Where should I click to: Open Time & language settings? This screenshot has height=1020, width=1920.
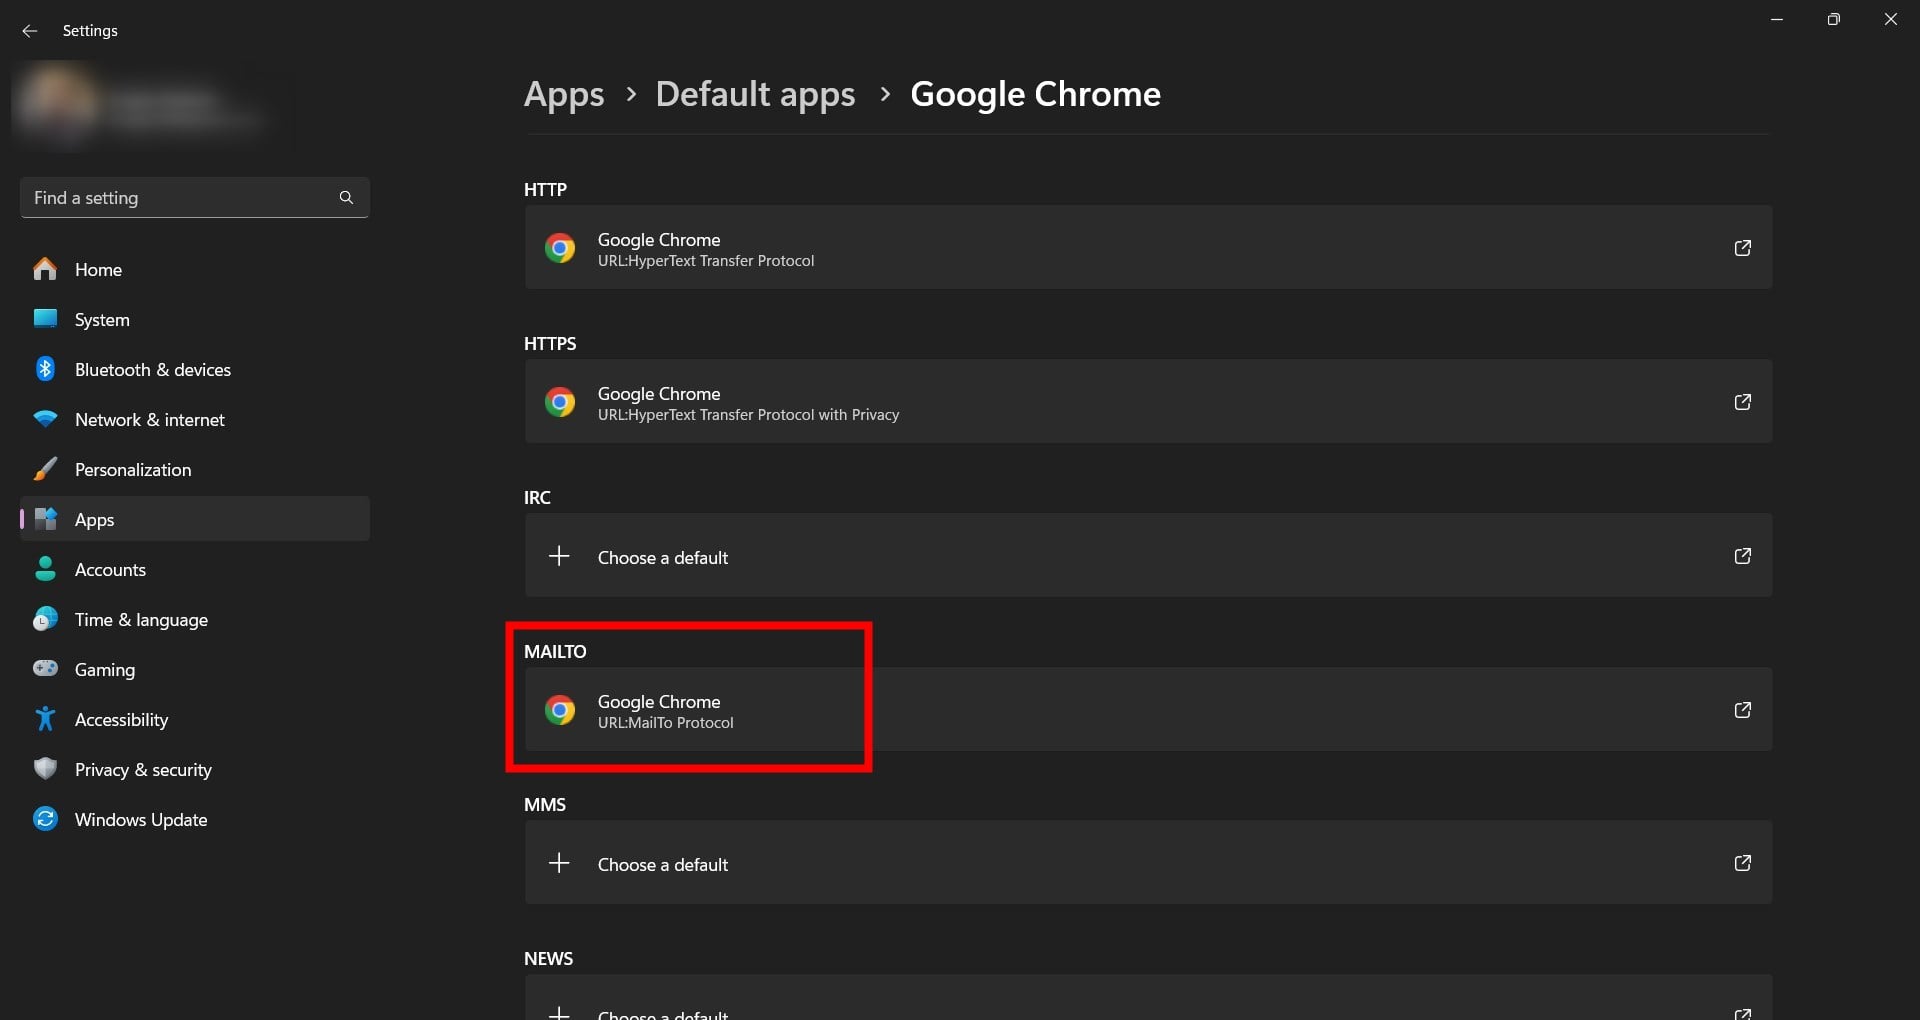tap(195, 619)
